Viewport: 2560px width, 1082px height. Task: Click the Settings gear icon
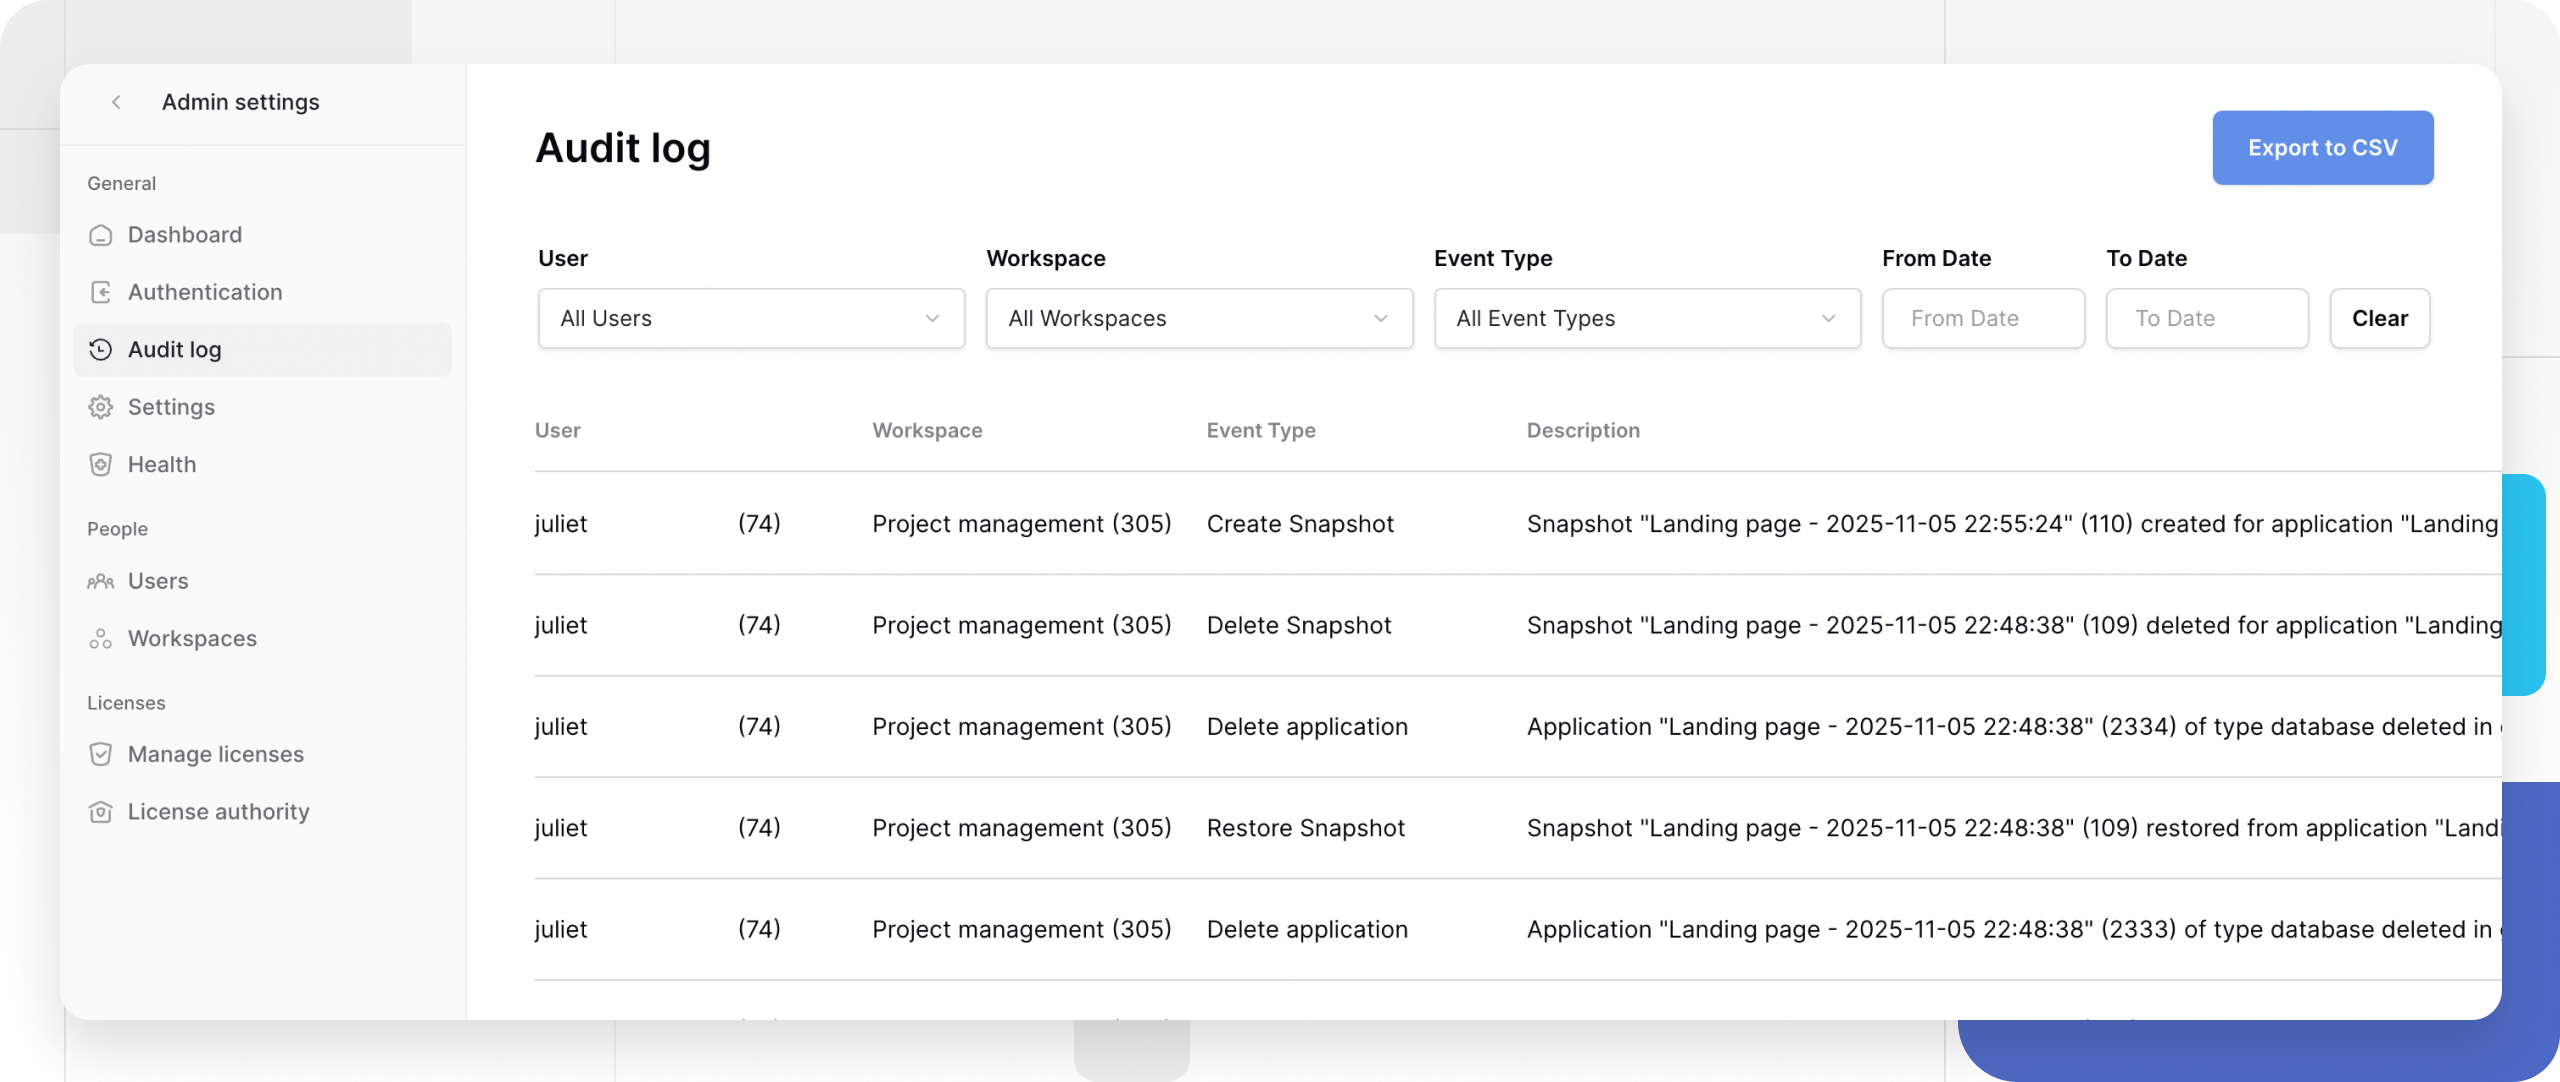101,407
